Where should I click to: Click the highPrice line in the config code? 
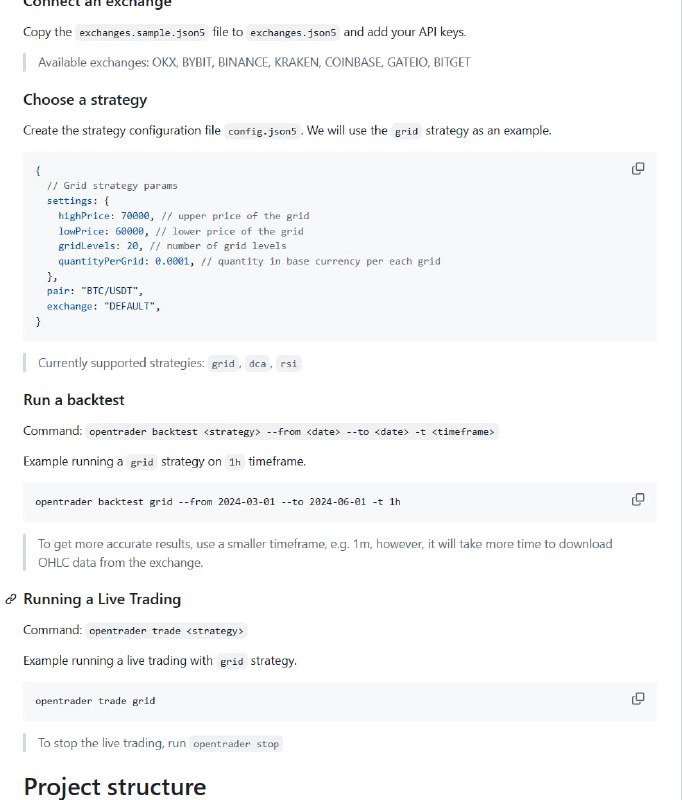pyautogui.click(x=183, y=216)
